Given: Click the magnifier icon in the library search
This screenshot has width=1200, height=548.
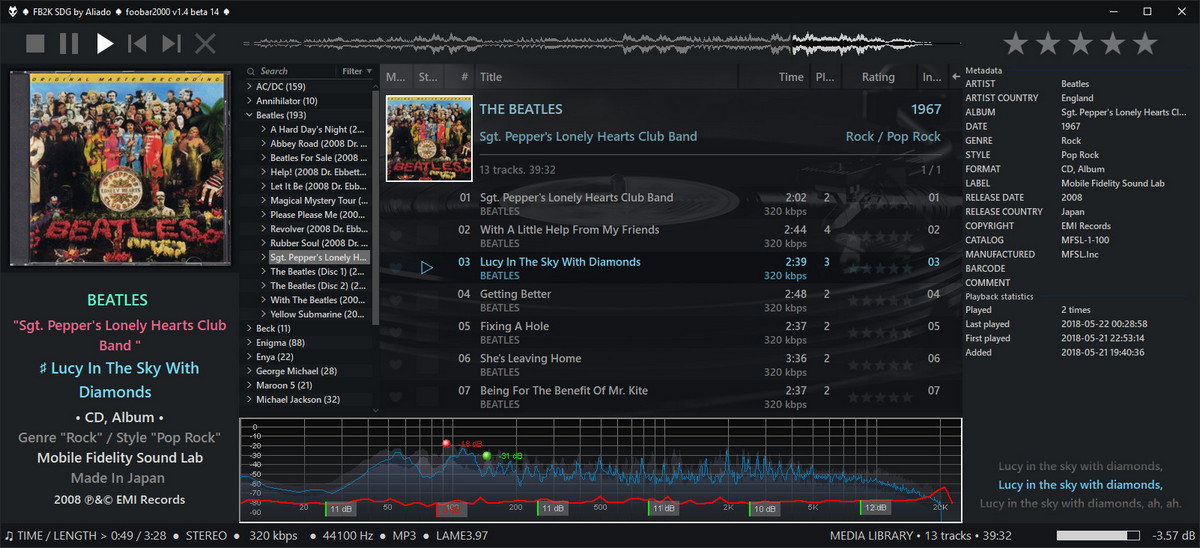Looking at the screenshot, I should [x=252, y=72].
